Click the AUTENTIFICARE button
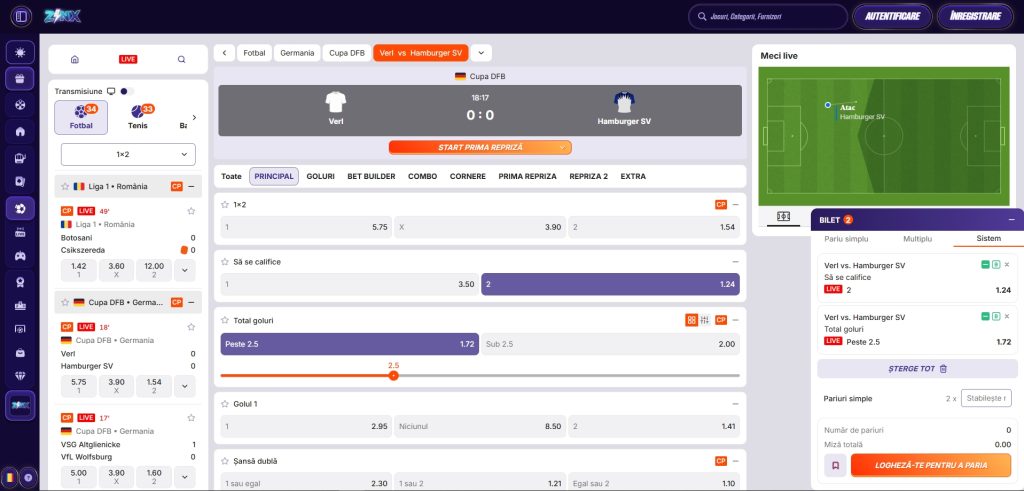Viewport: 1024px width, 491px height. 893,16
